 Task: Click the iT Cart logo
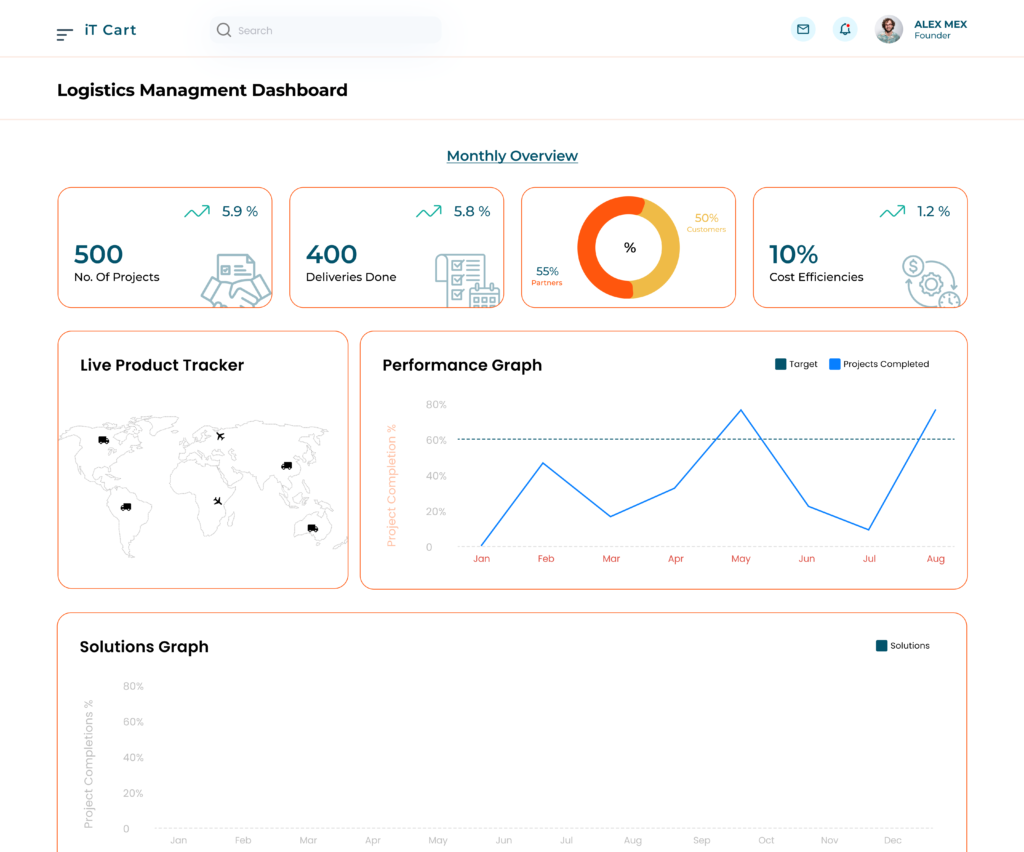click(110, 30)
